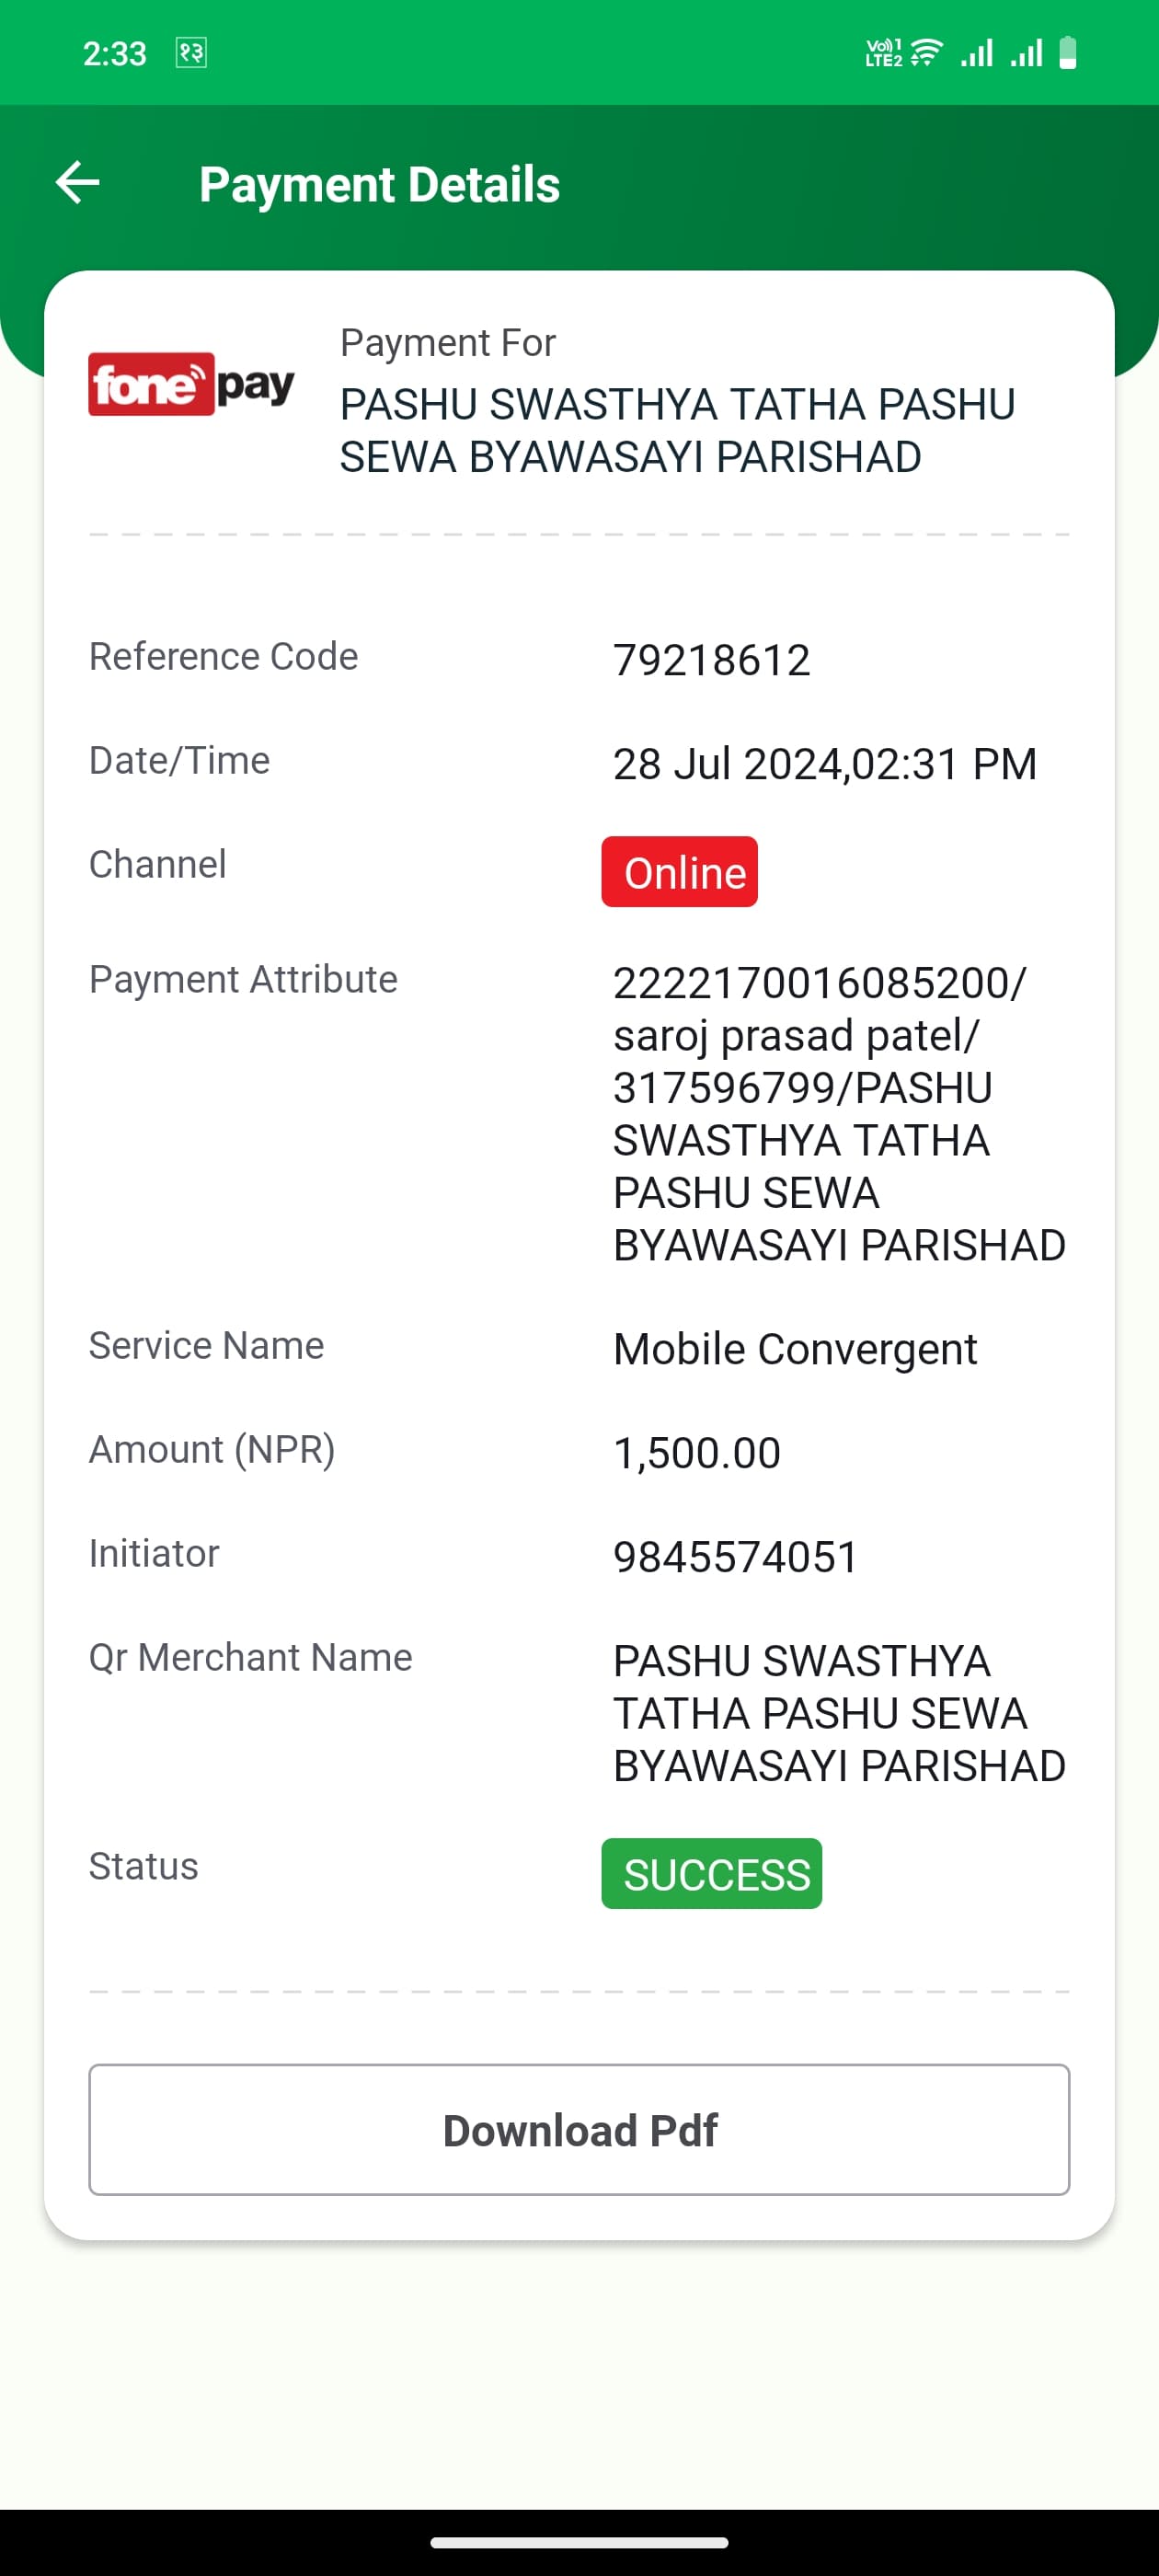
Task: Tap the first signal strength icon
Action: pos(977,52)
